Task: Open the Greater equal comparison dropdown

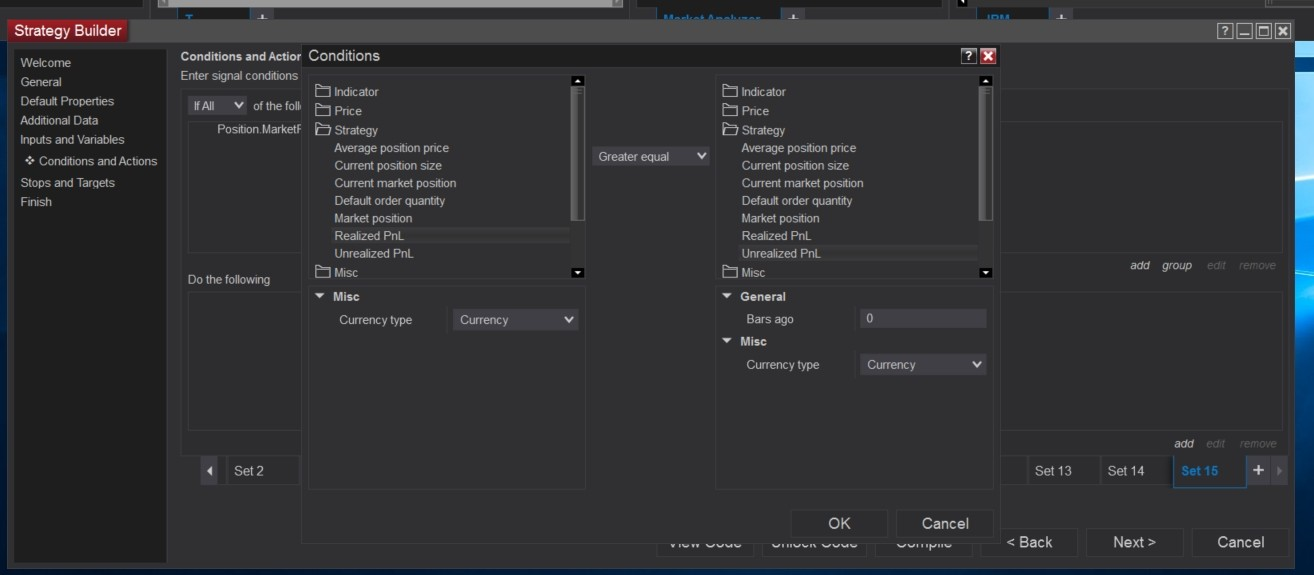Action: coord(651,156)
